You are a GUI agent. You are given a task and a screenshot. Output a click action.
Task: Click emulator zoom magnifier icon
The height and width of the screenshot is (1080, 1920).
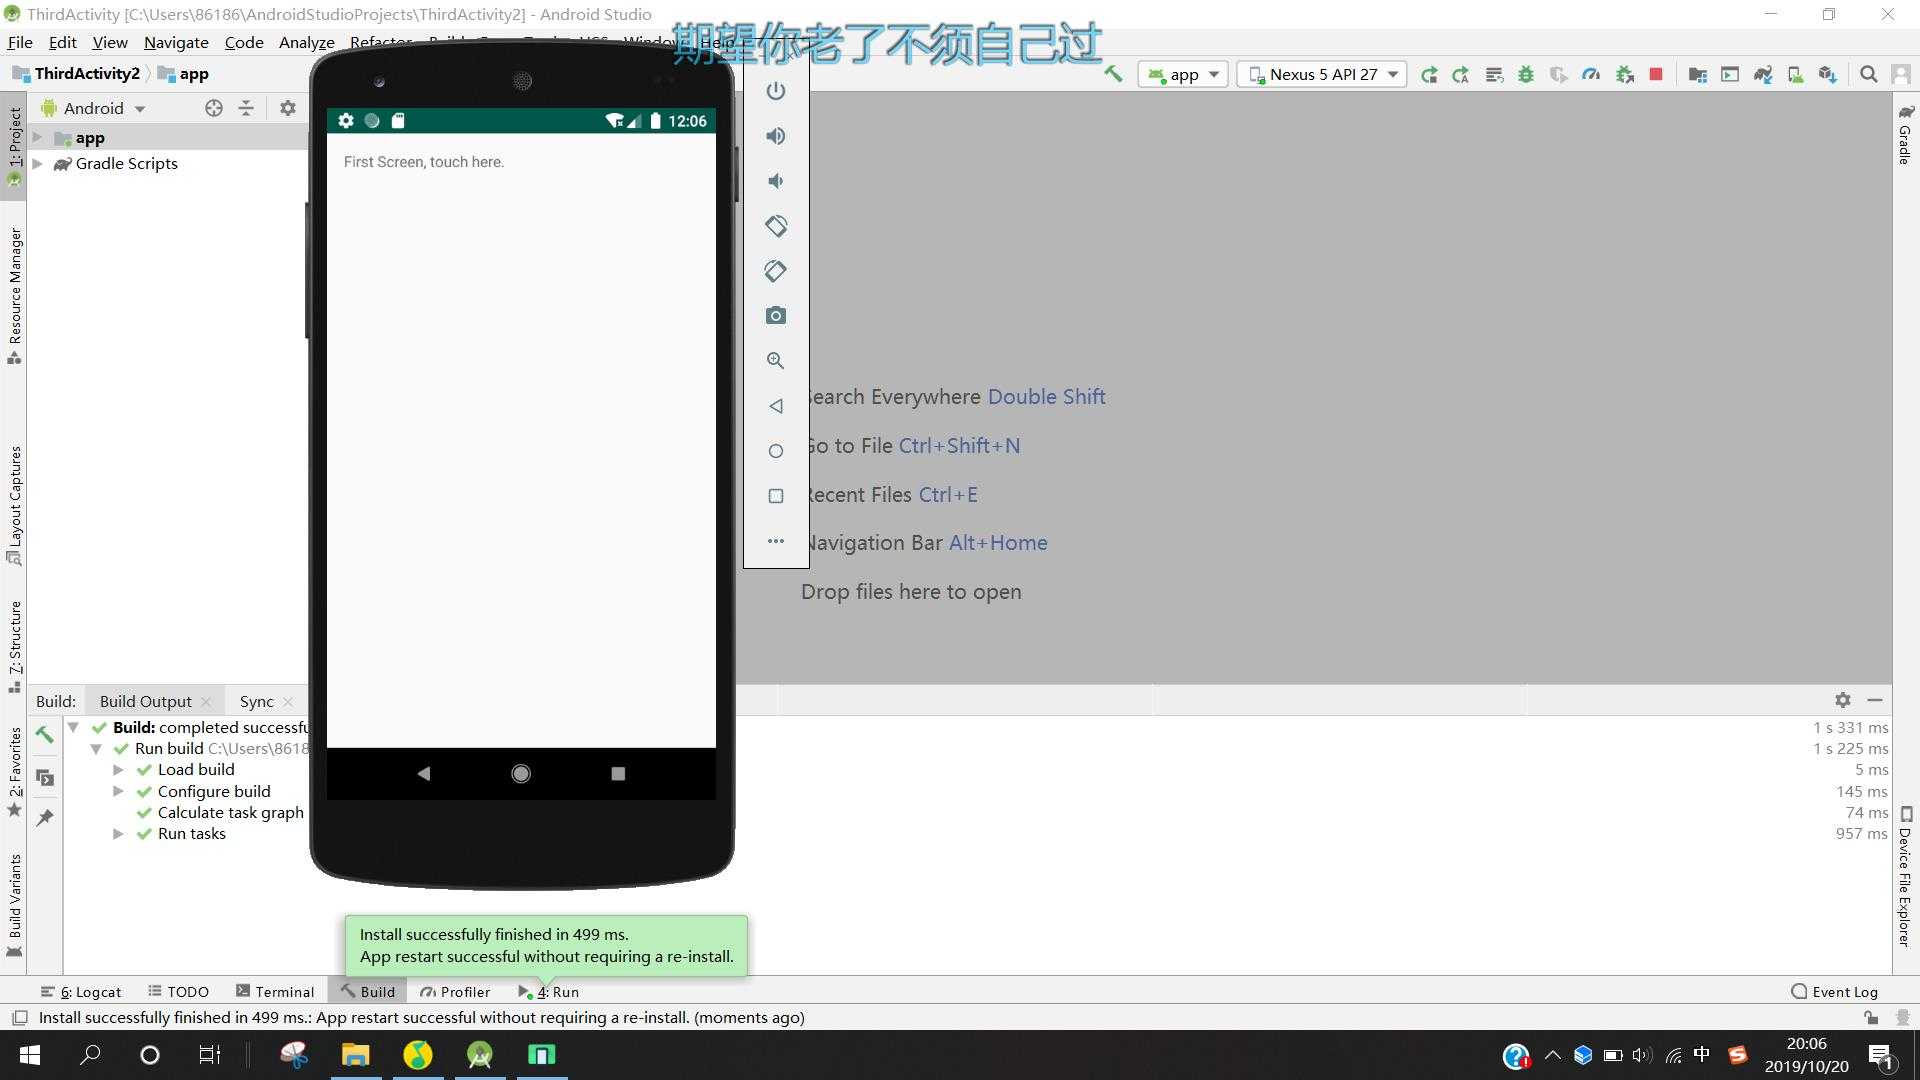click(x=776, y=361)
